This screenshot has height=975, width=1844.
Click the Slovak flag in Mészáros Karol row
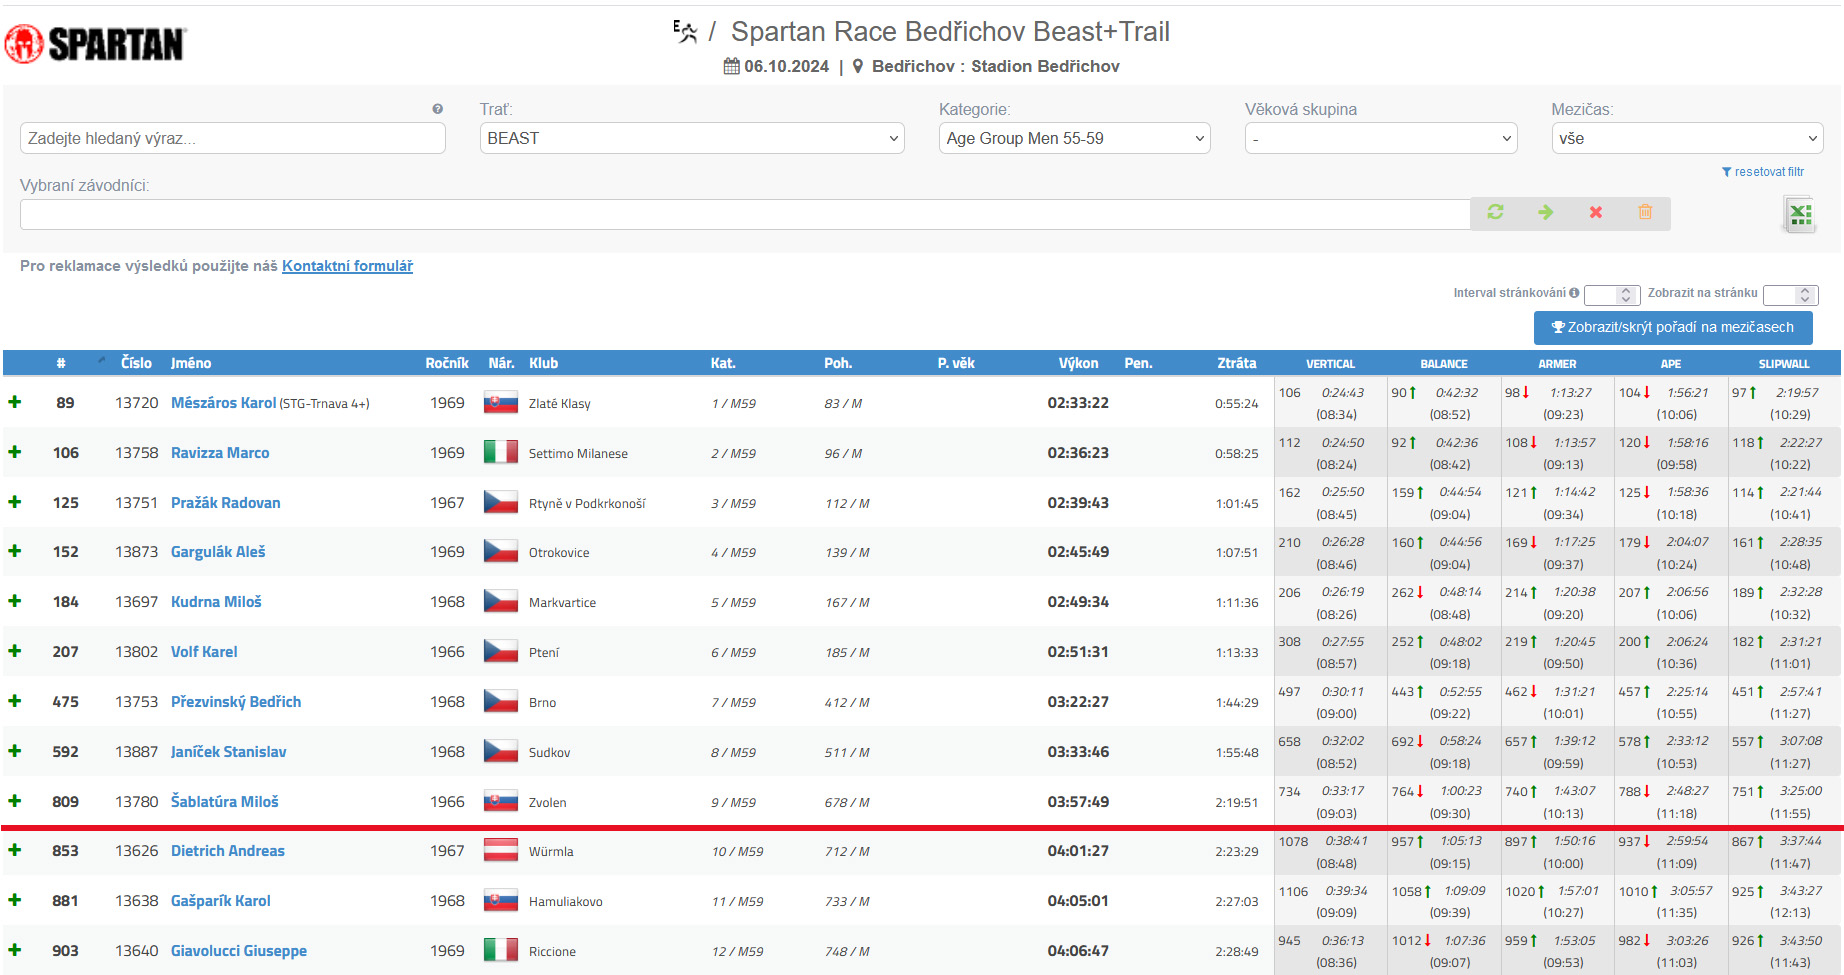pos(500,403)
